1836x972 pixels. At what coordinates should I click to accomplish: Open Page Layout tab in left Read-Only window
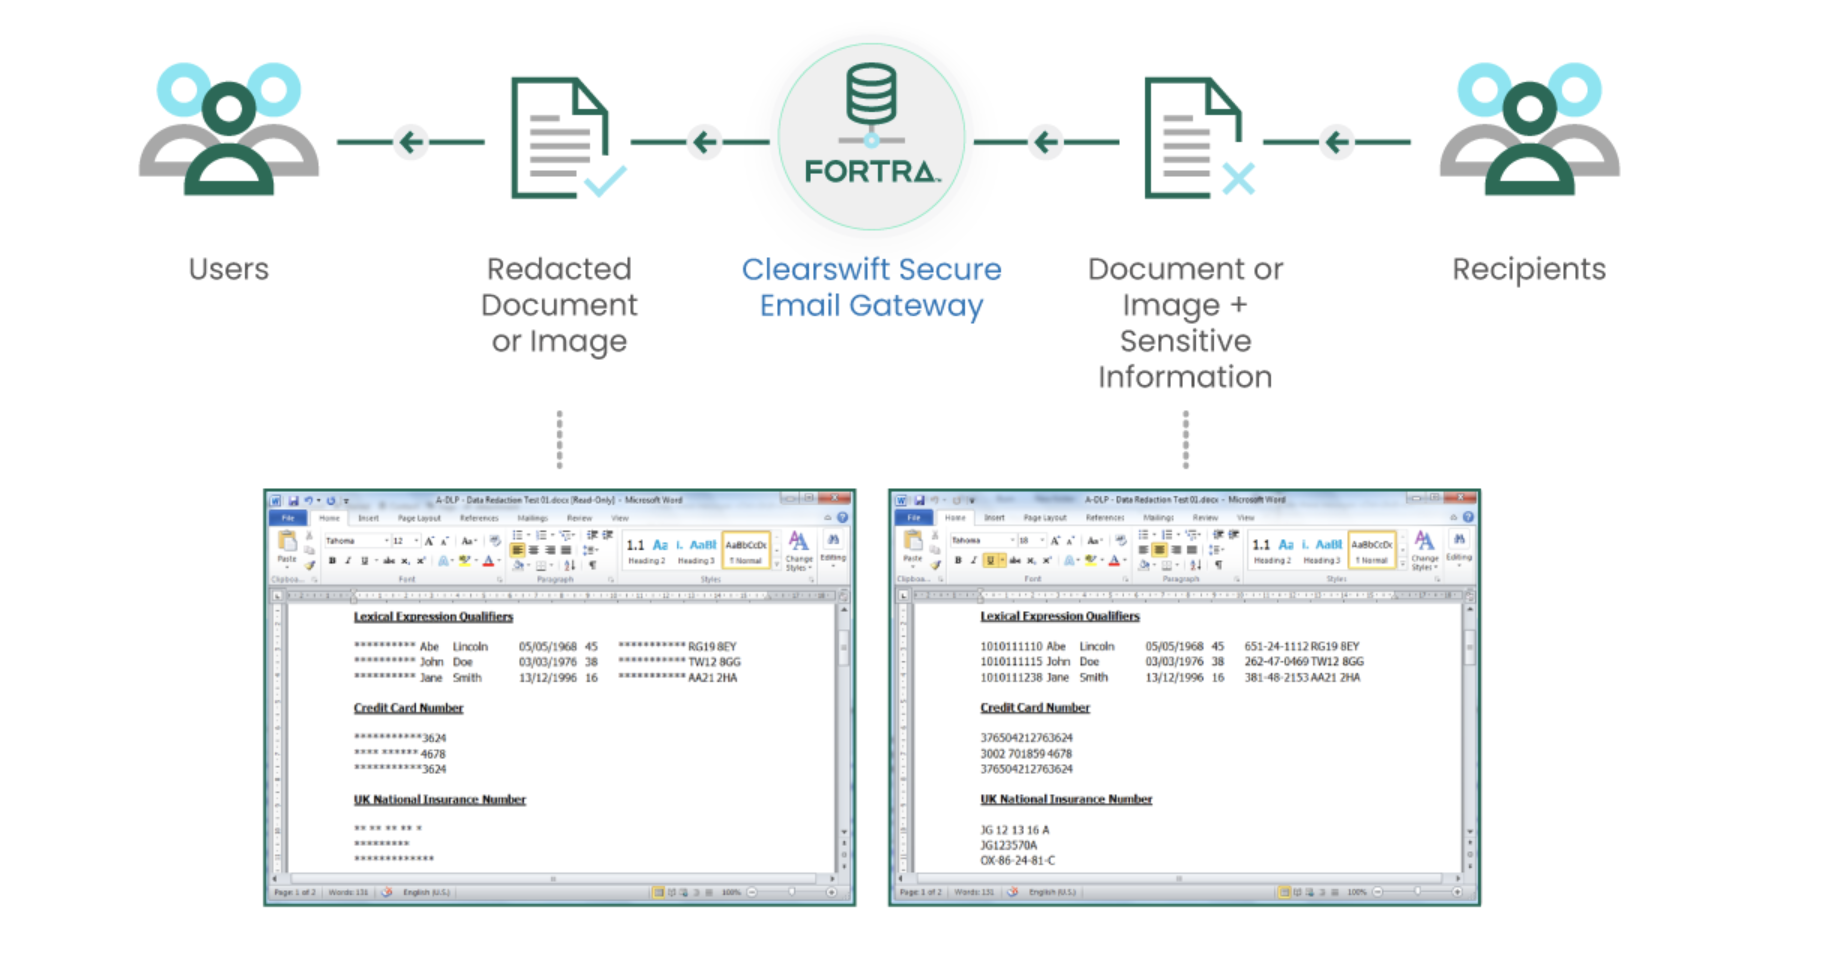419,518
